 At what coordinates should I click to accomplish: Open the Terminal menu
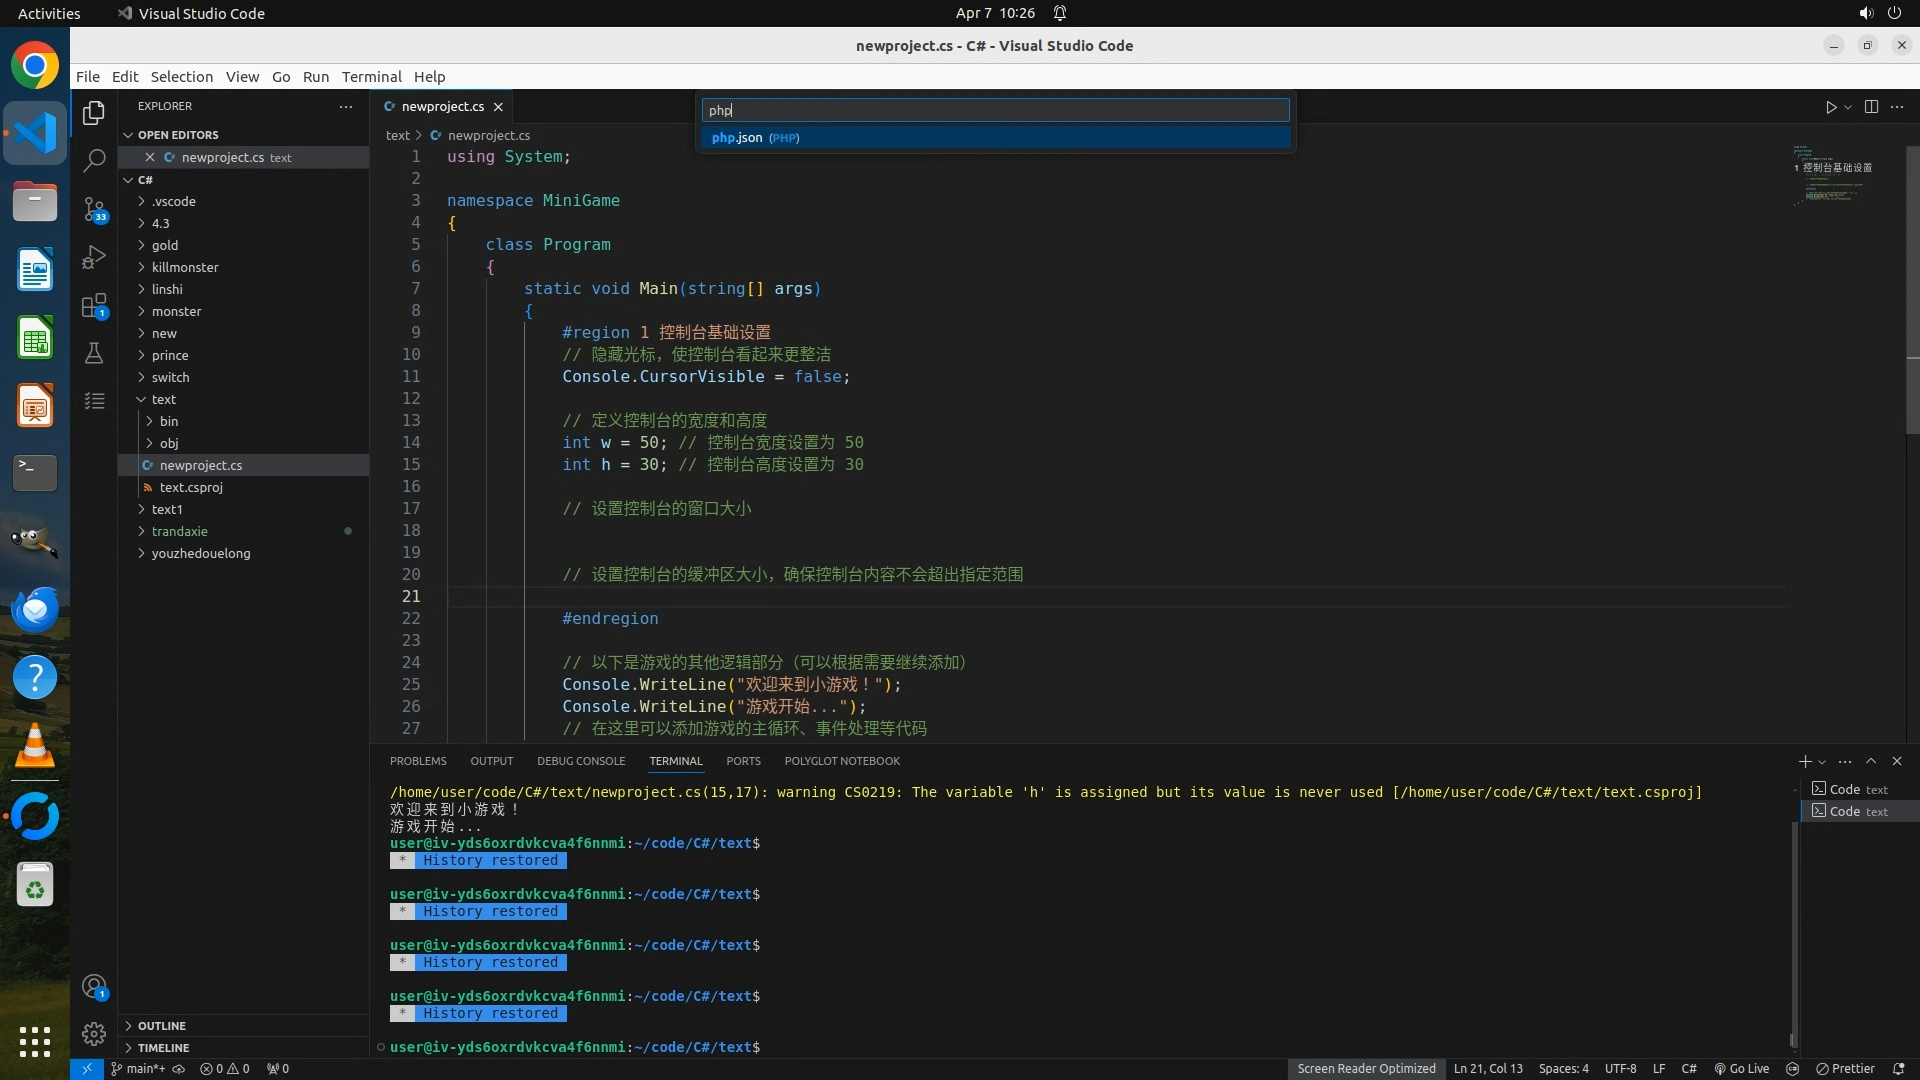click(x=371, y=76)
